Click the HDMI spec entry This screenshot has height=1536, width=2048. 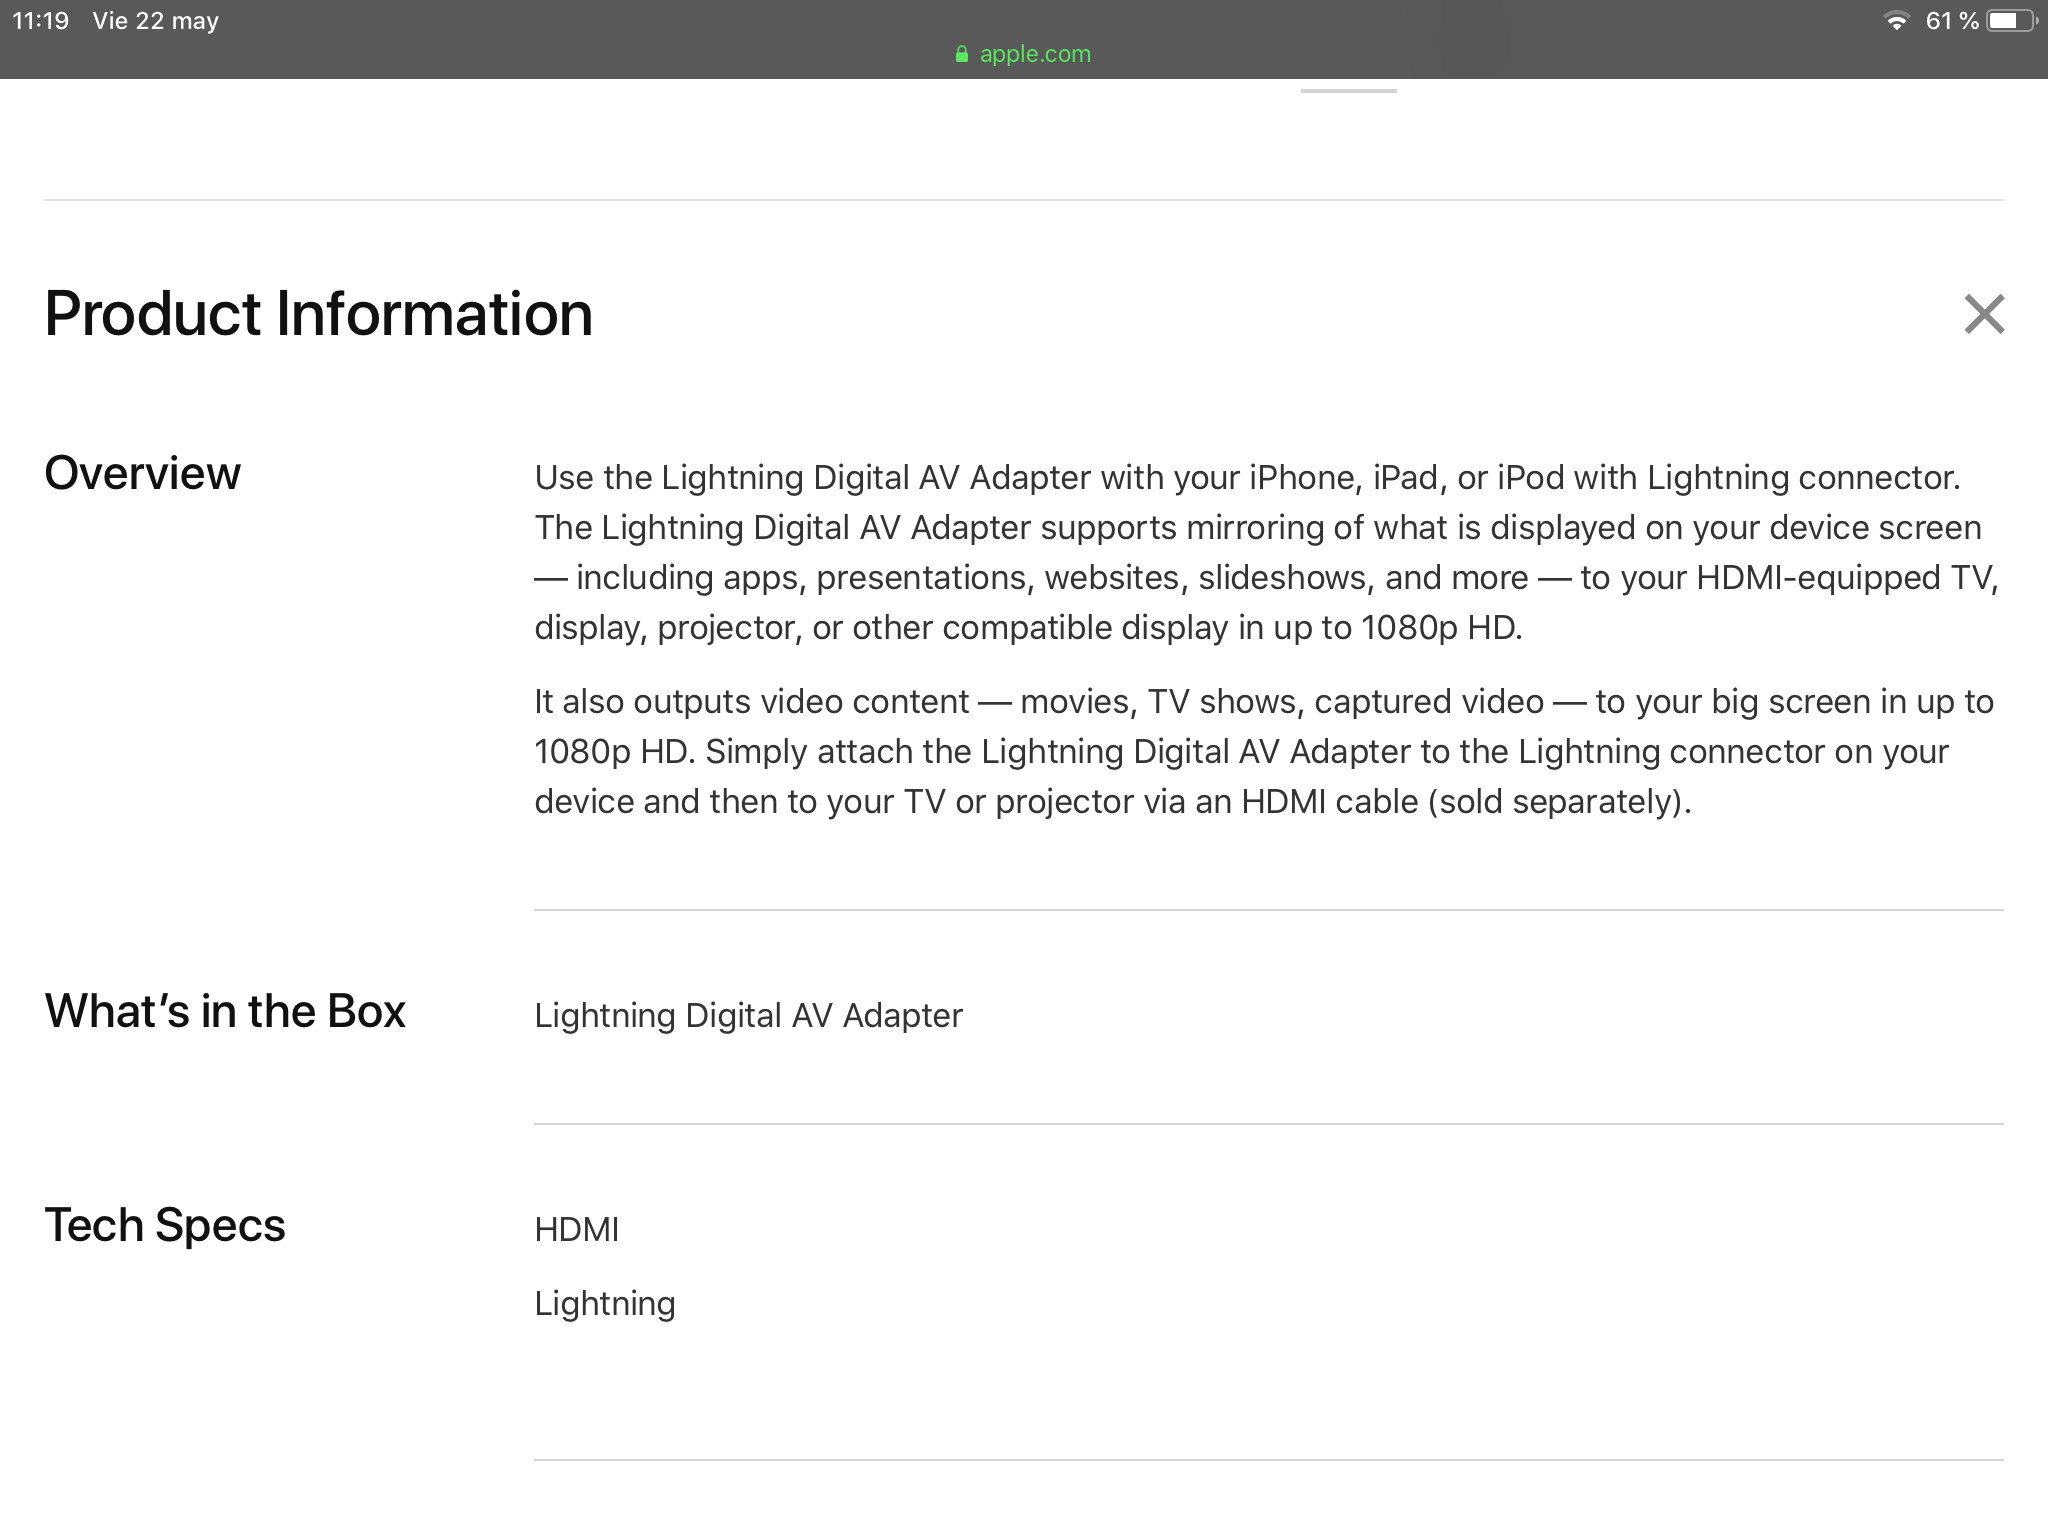click(577, 1229)
